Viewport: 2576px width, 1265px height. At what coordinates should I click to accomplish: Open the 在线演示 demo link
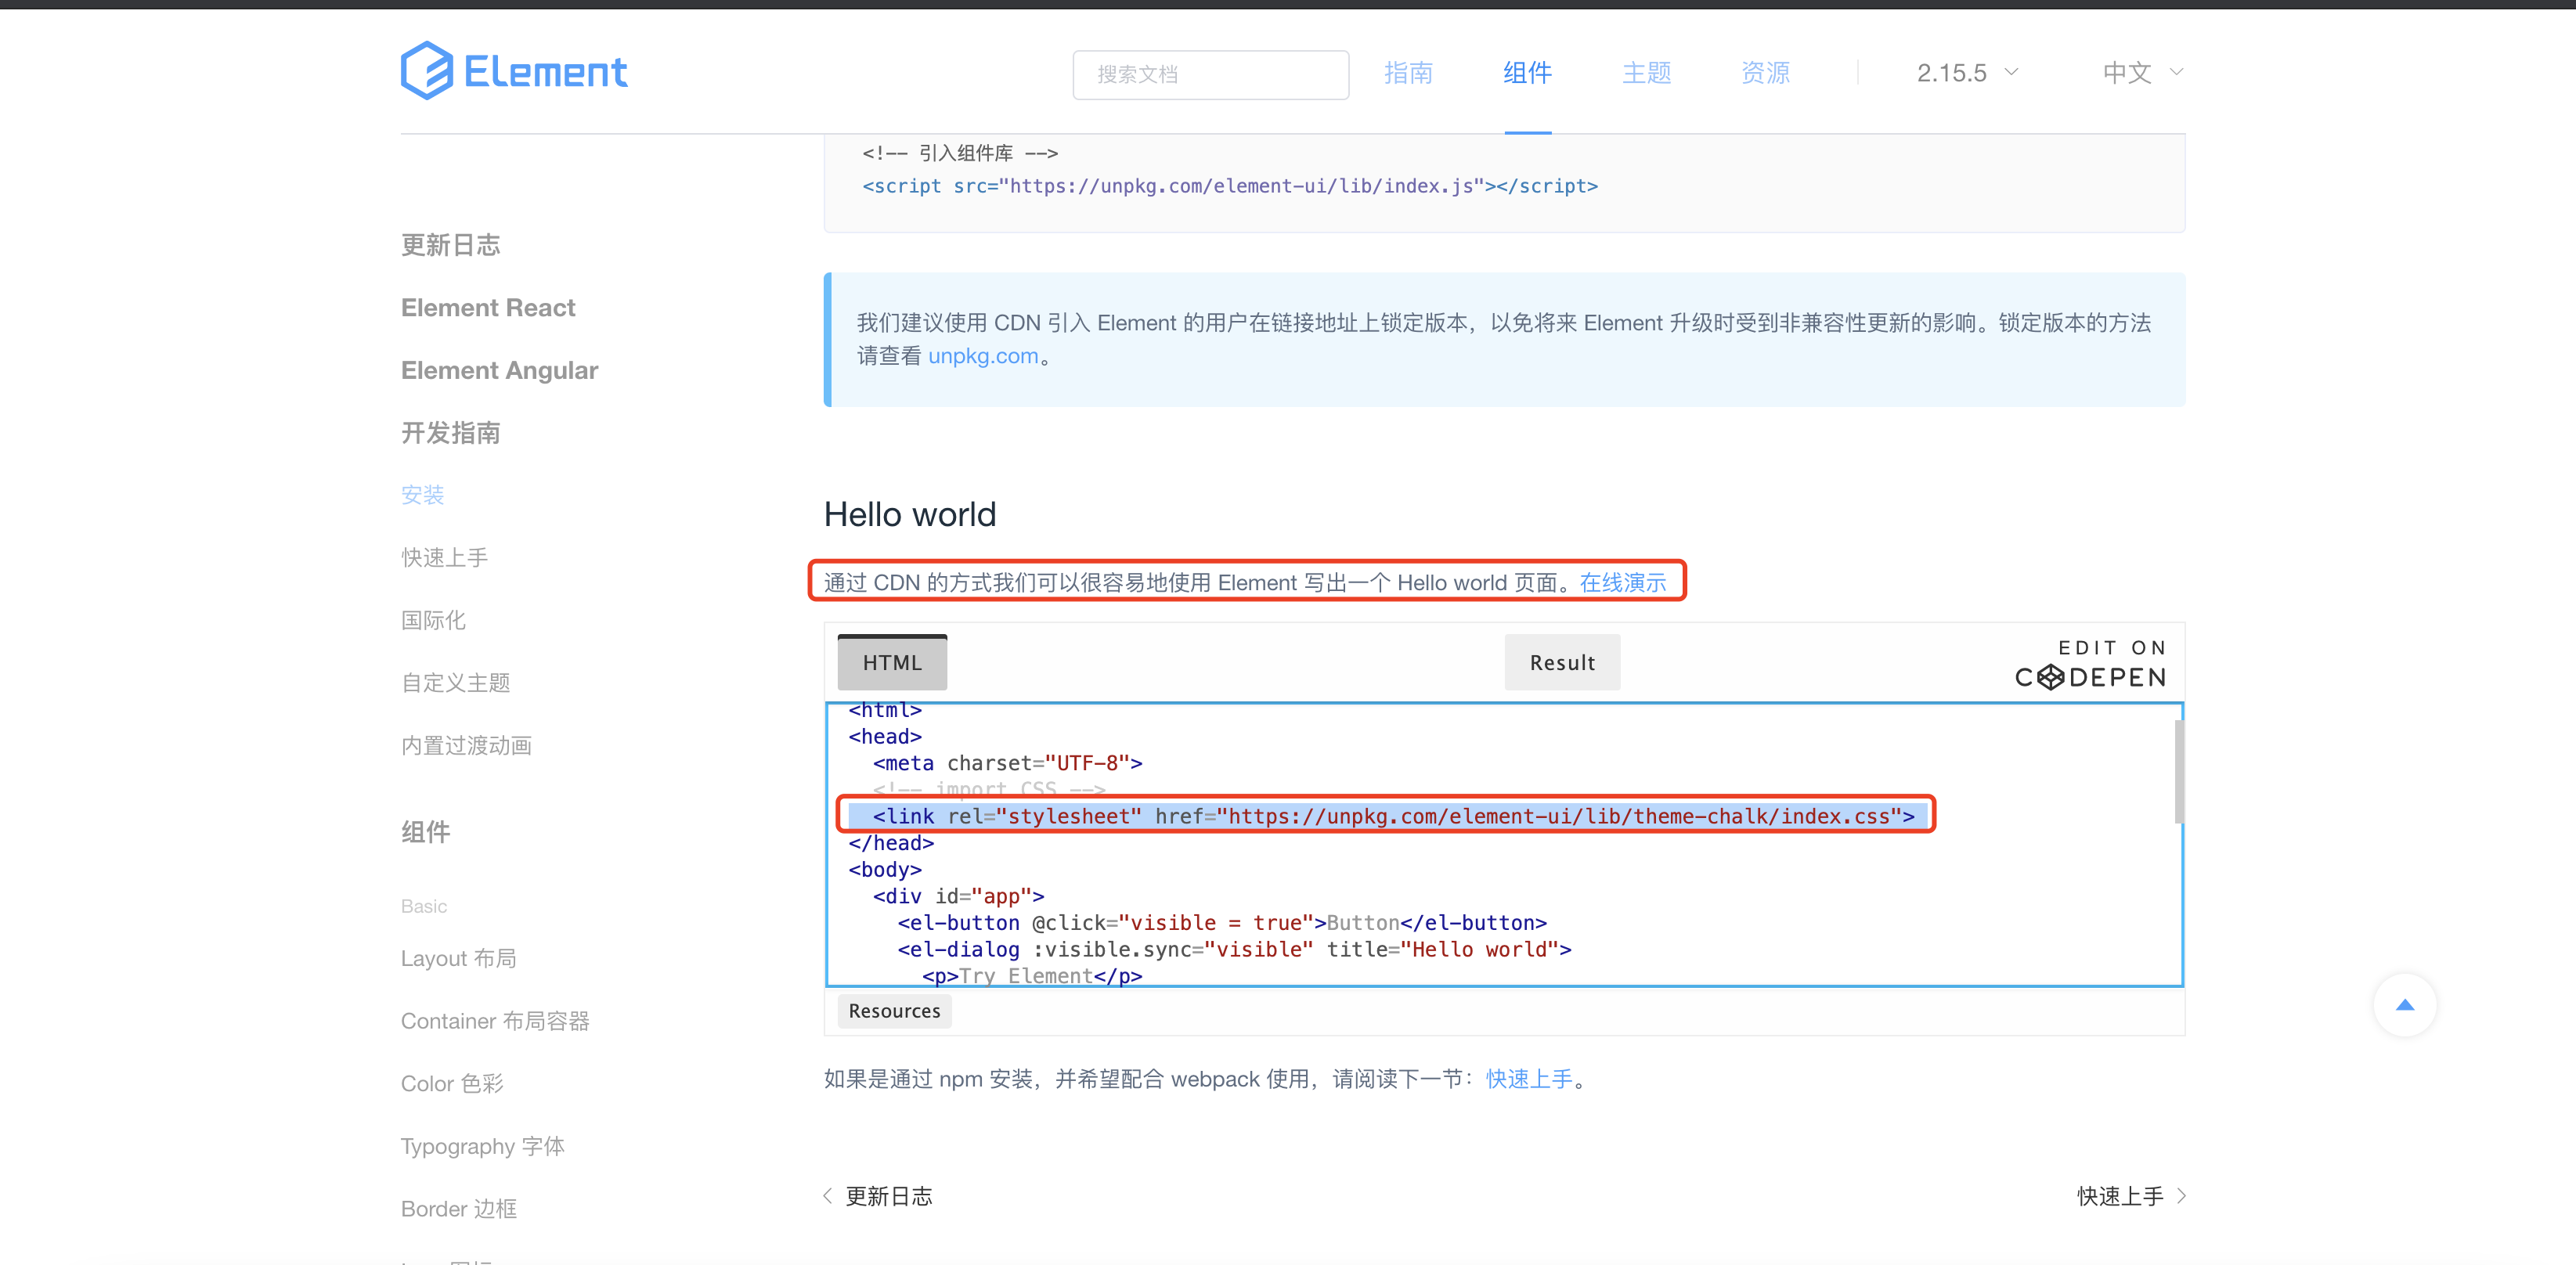click(x=1624, y=582)
